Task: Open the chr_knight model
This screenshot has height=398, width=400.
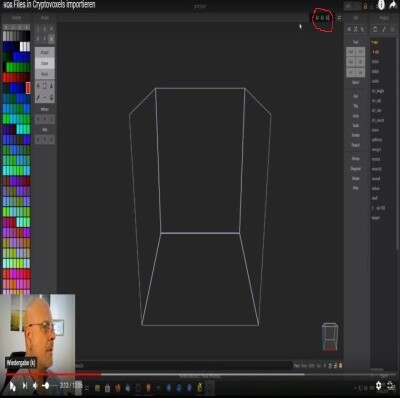Action: point(378,91)
